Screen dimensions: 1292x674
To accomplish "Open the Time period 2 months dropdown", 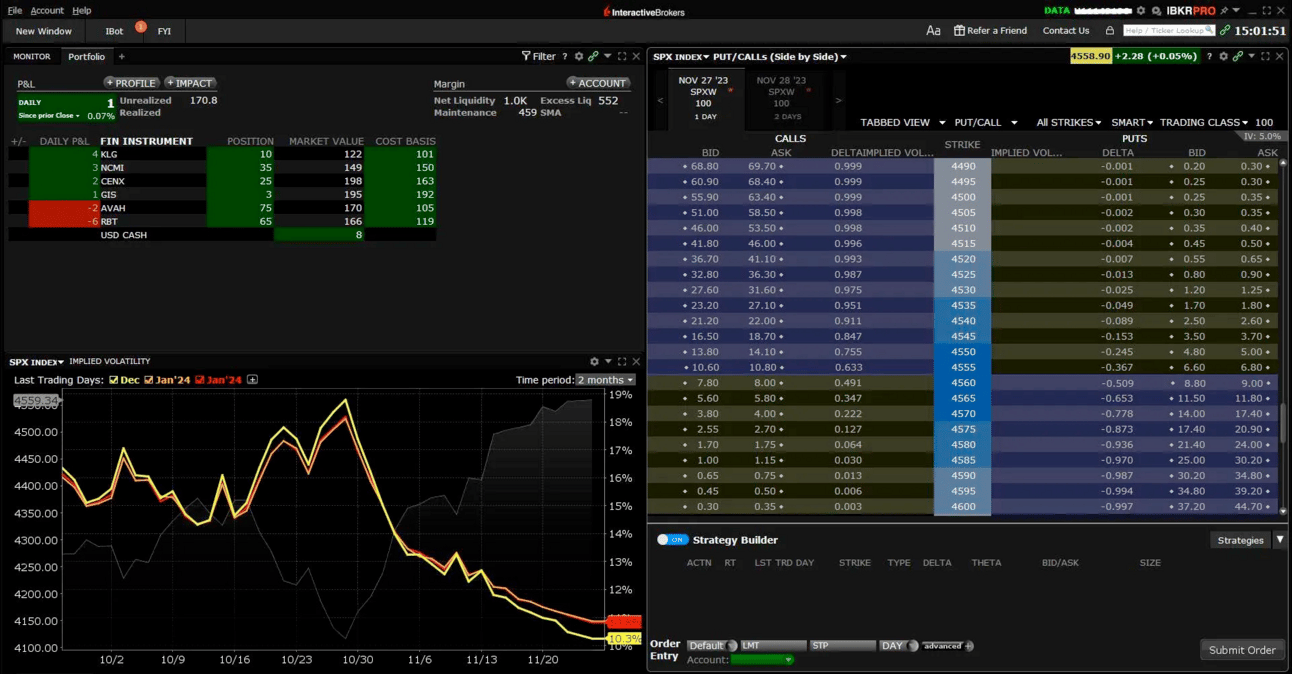I will (605, 380).
